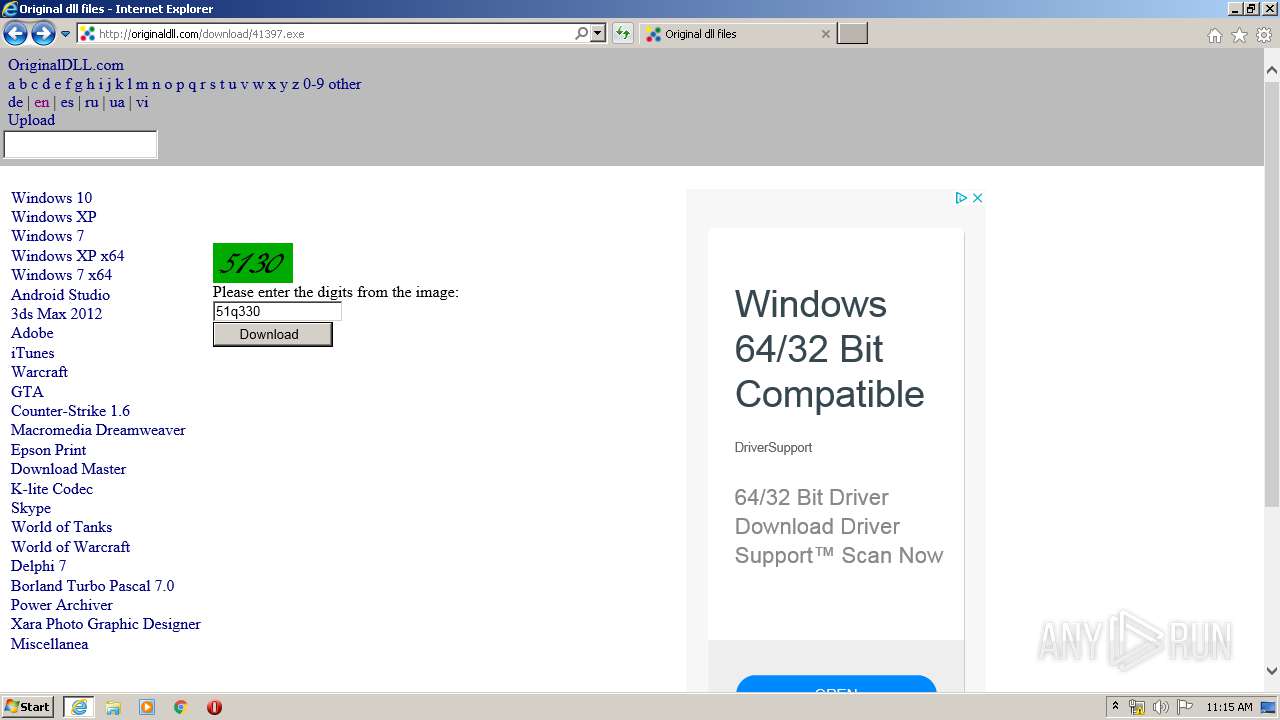Open the Upload link

click(x=31, y=120)
